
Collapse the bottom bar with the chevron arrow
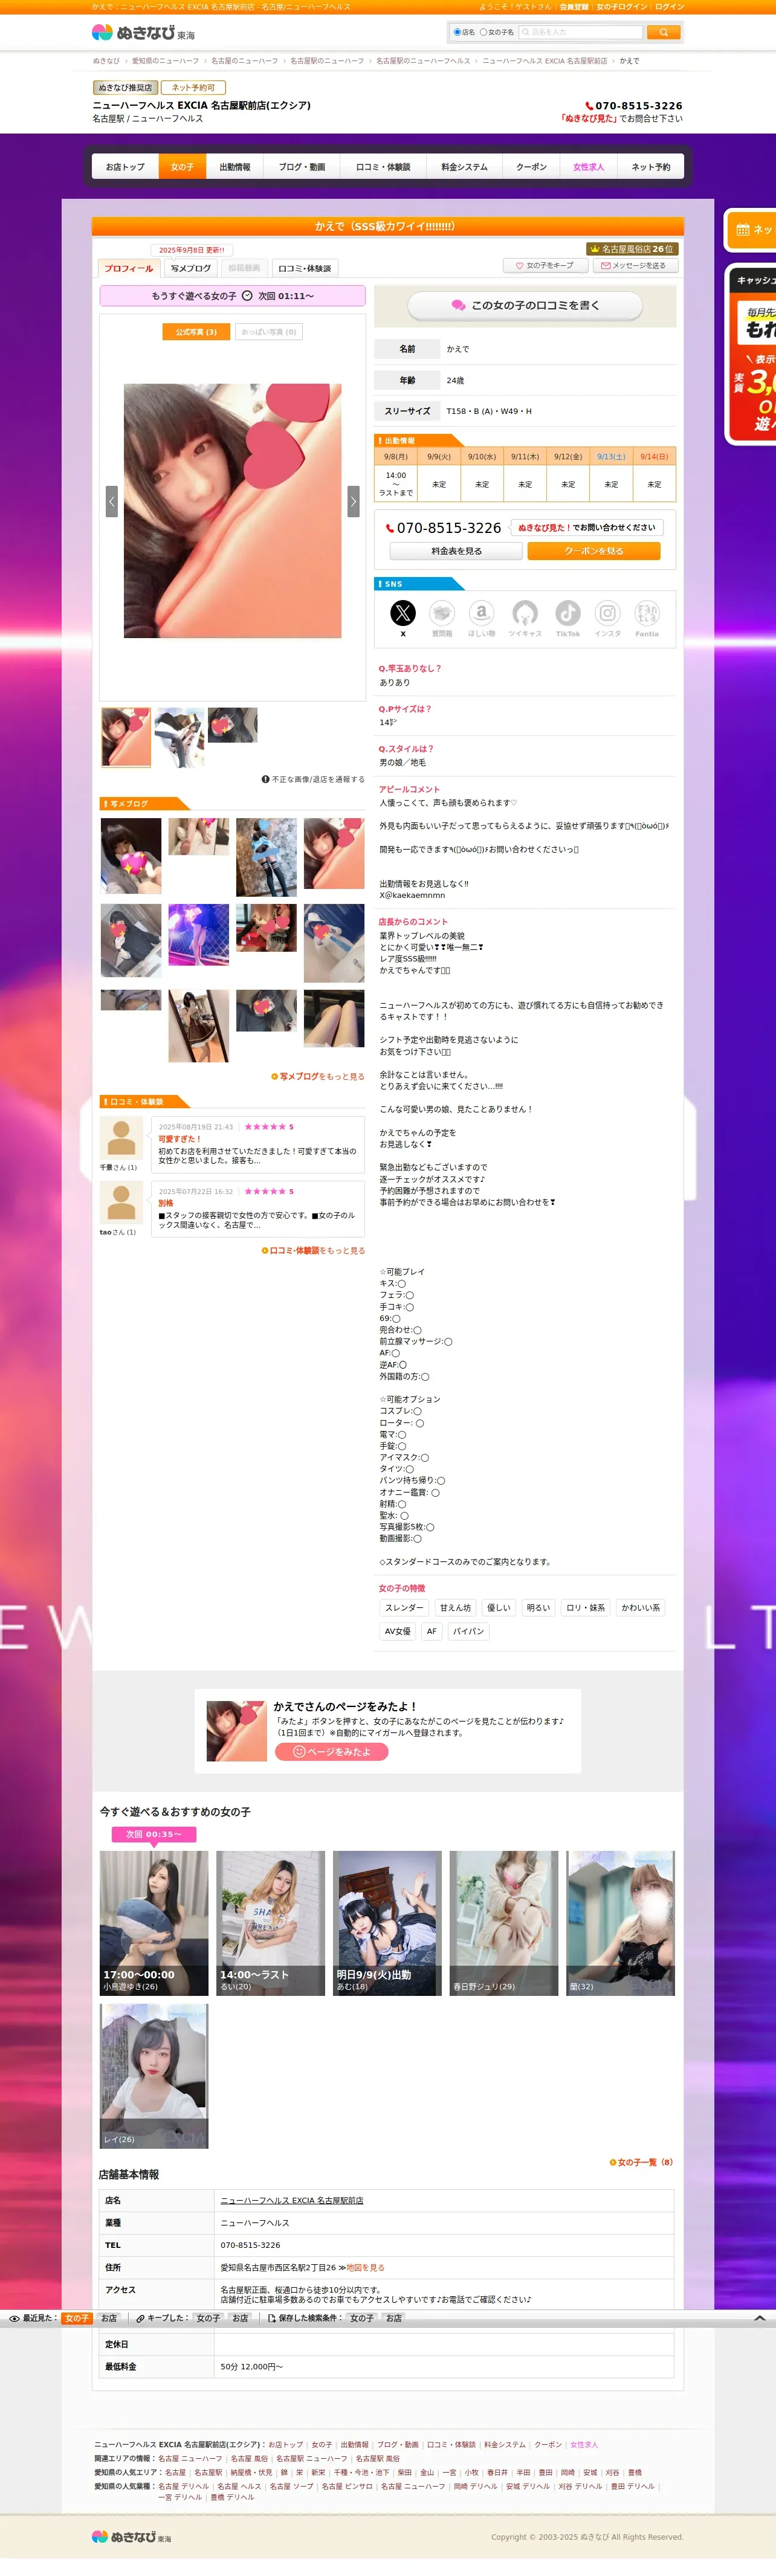(759, 2318)
